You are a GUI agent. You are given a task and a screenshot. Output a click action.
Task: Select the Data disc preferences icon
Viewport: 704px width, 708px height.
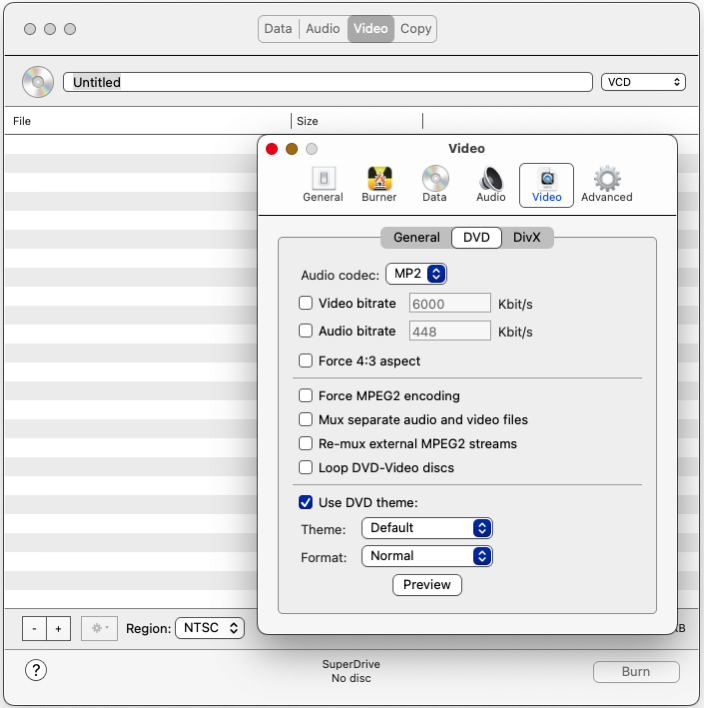435,184
